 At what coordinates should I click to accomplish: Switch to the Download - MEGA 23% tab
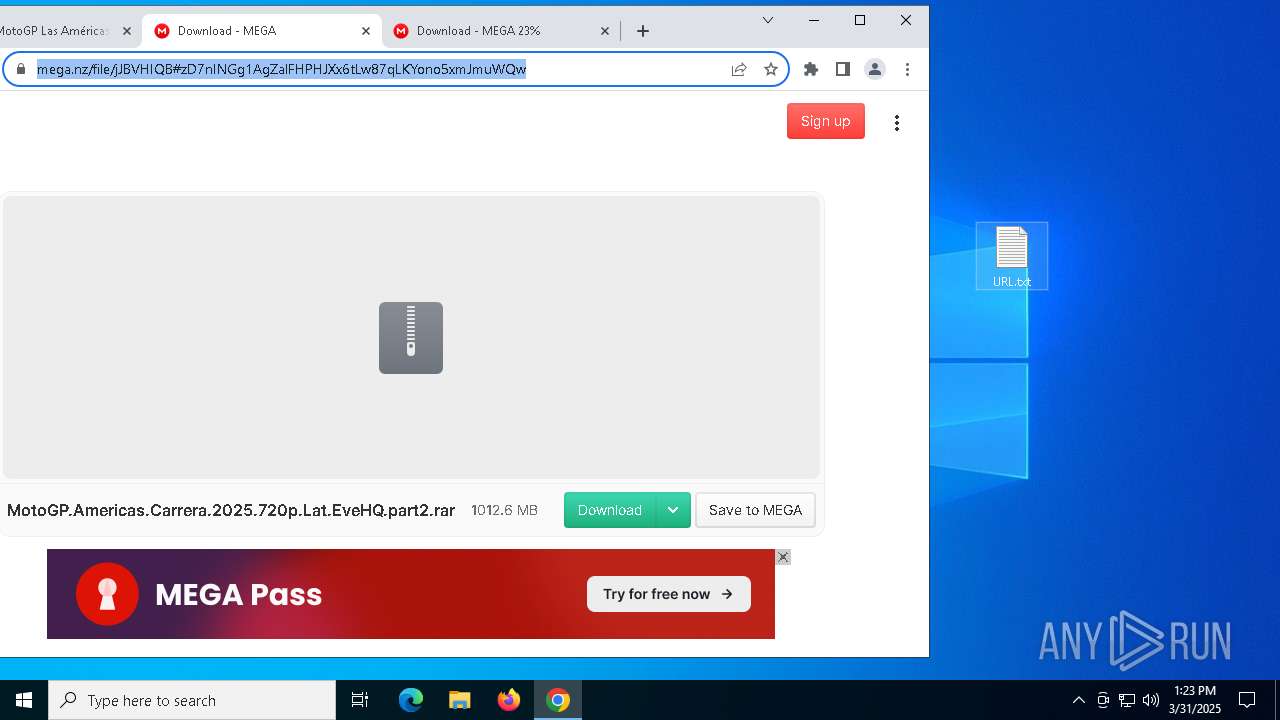[500, 31]
